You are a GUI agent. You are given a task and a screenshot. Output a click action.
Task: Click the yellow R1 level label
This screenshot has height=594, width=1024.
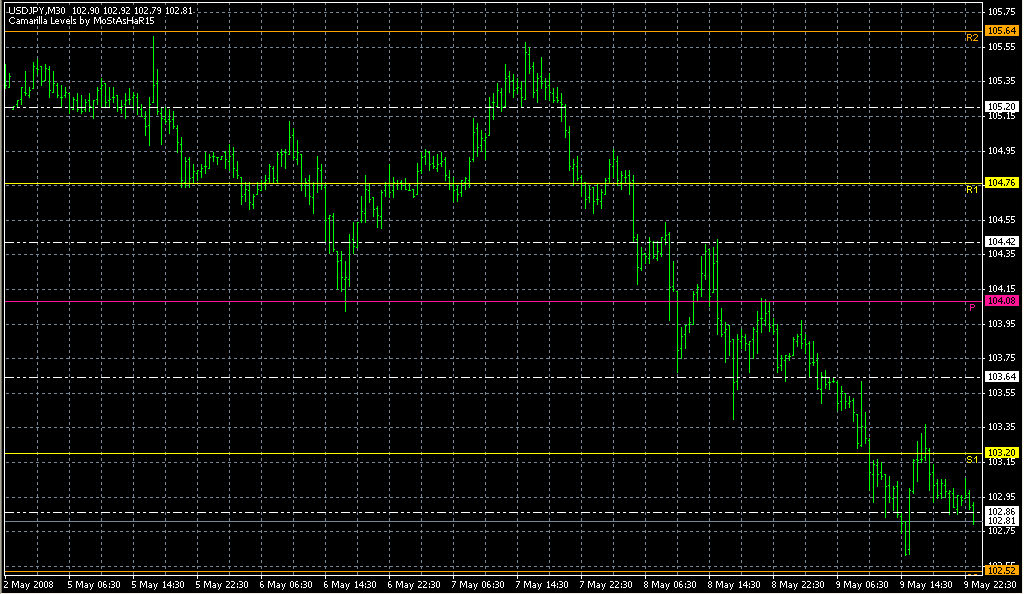coord(971,189)
